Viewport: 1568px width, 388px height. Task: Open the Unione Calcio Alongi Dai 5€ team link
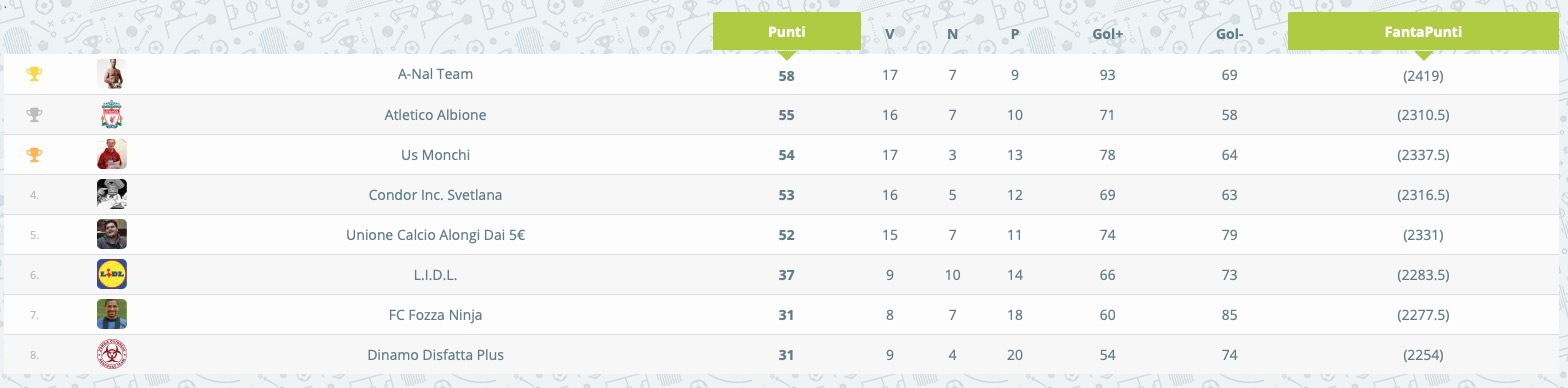pos(436,235)
